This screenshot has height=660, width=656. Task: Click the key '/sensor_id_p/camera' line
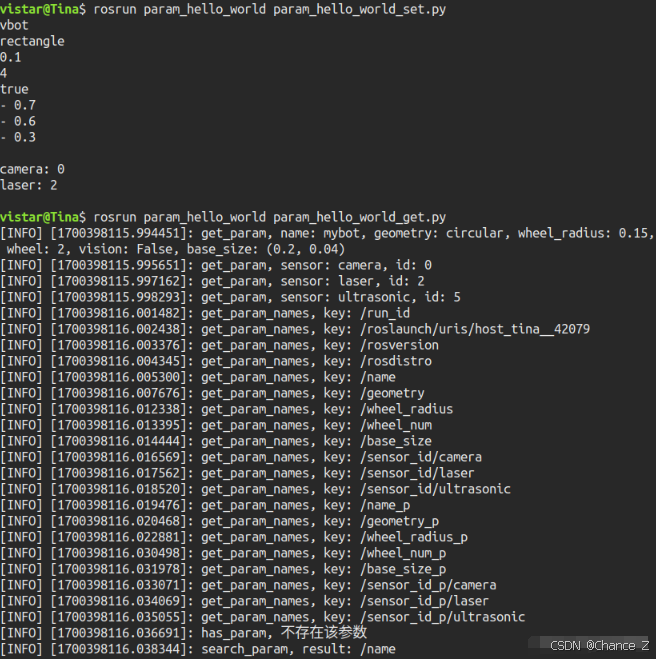(x=248, y=585)
